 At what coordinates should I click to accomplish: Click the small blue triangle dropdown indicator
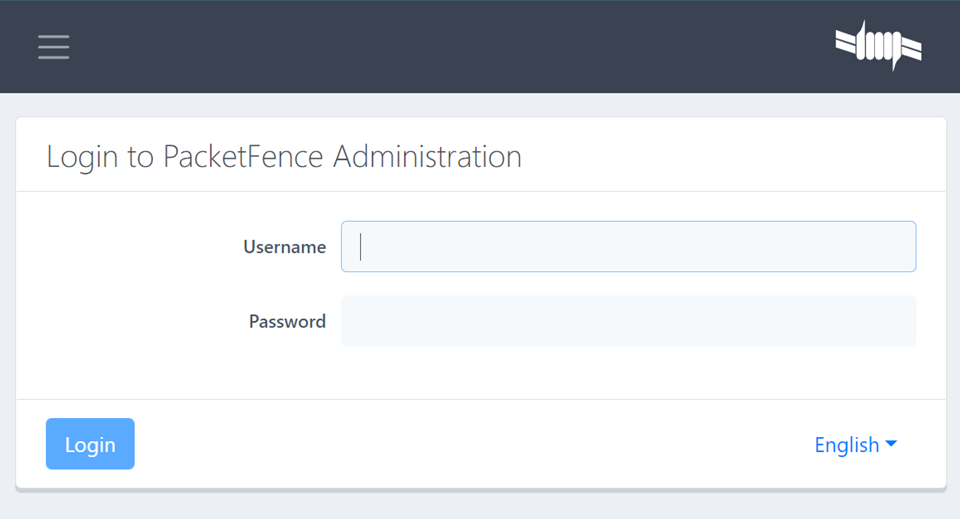coord(891,444)
